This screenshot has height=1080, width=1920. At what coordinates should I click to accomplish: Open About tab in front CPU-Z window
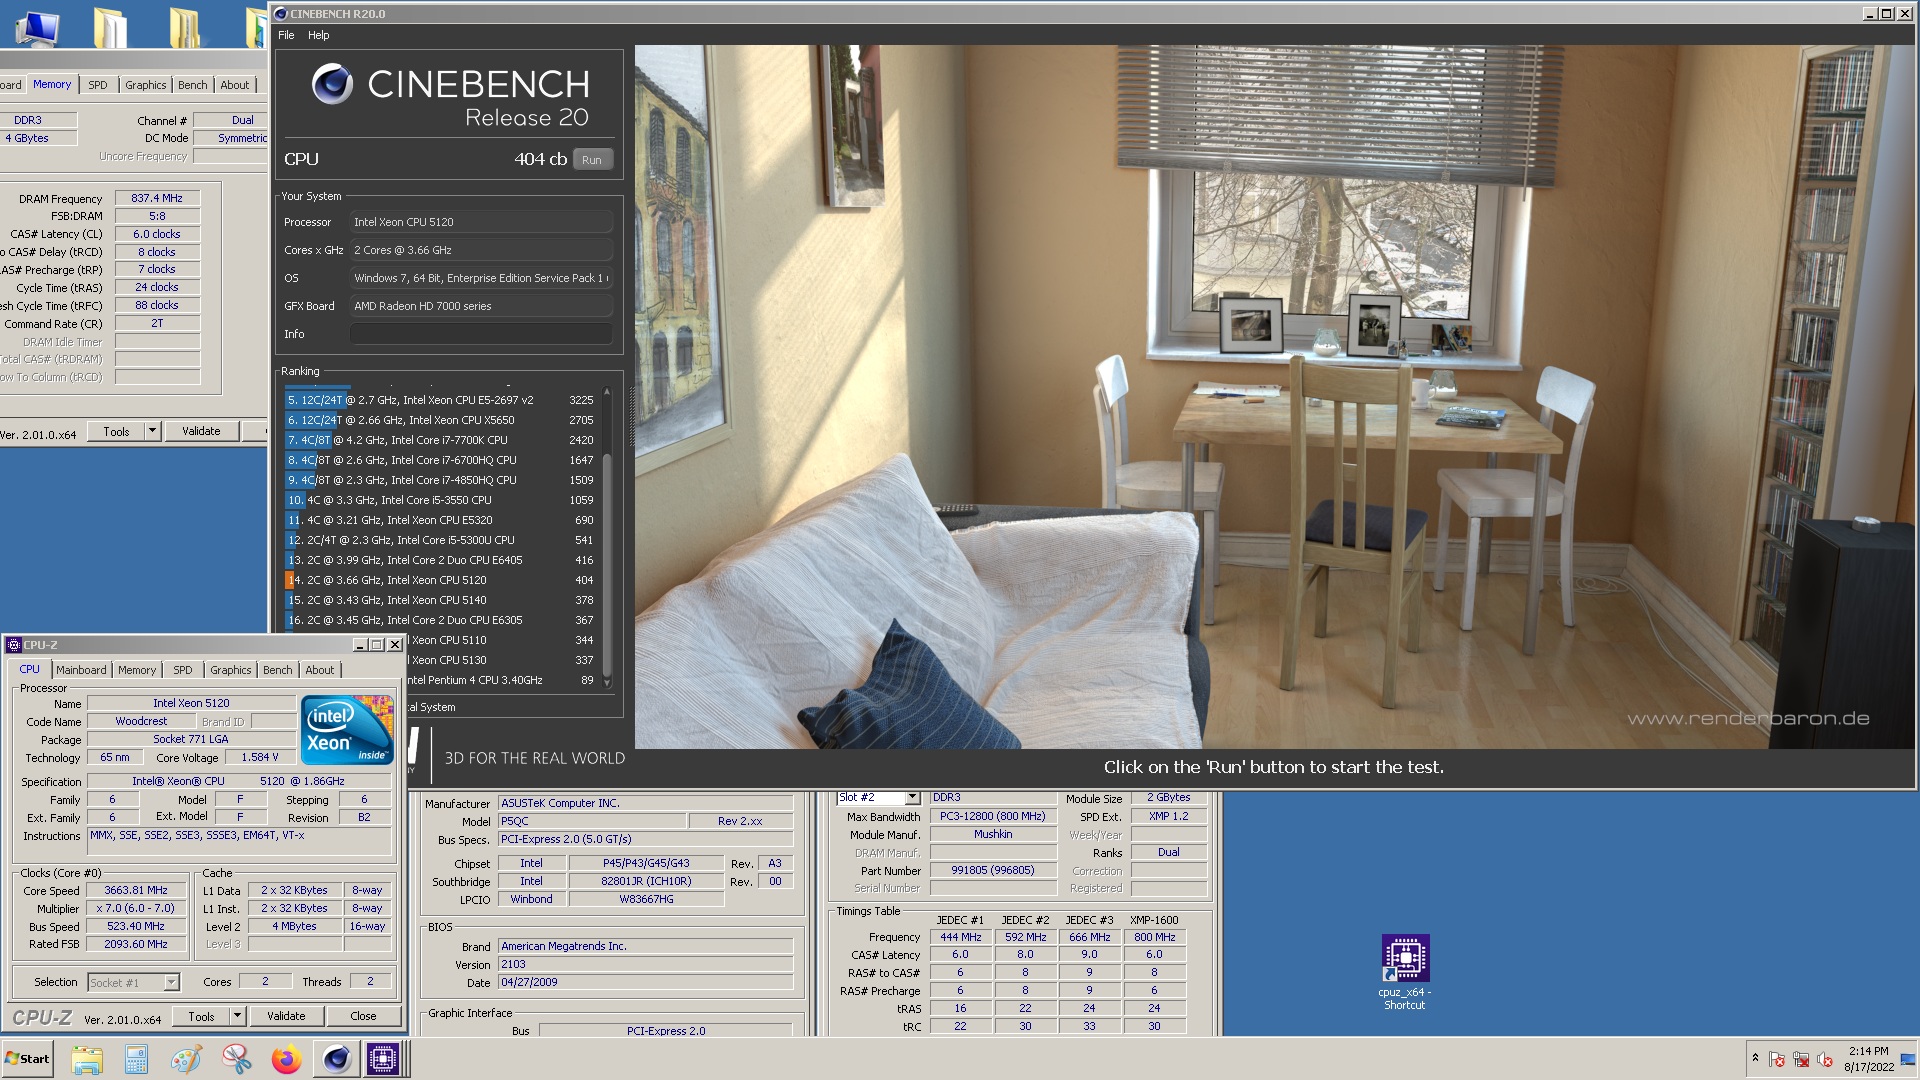pos(319,670)
